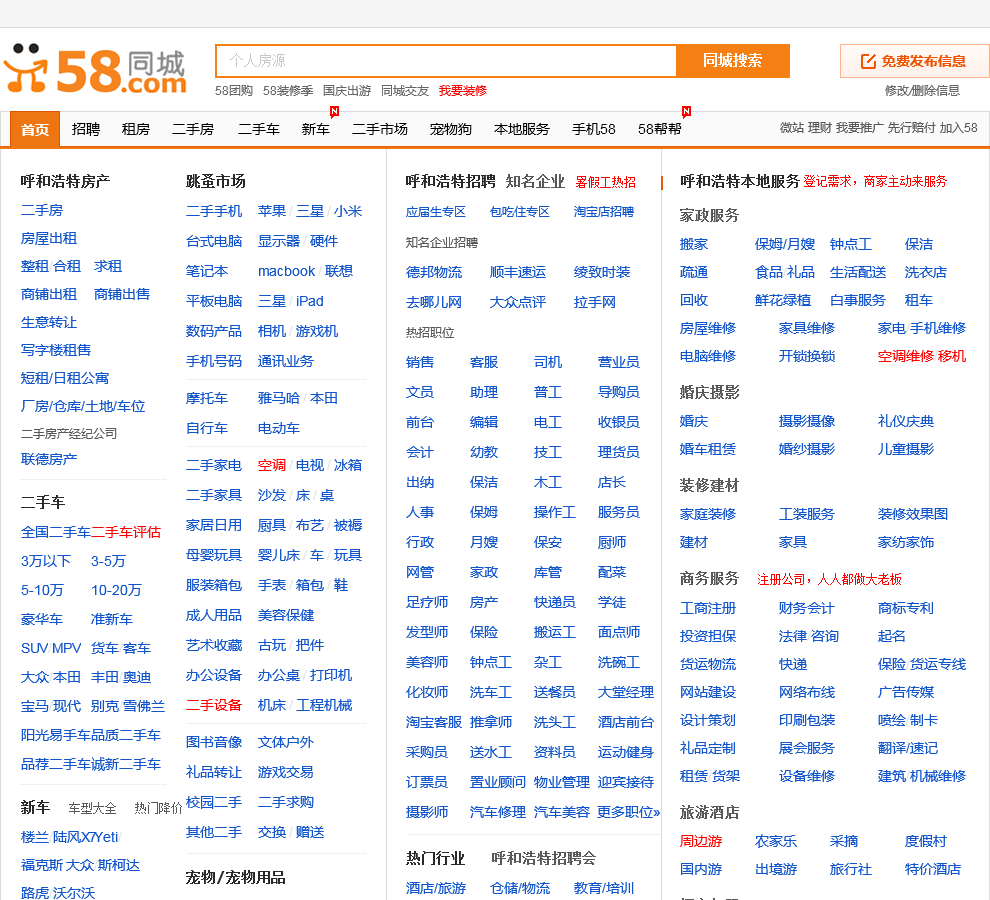Open the red 我要装修 link

(x=463, y=90)
